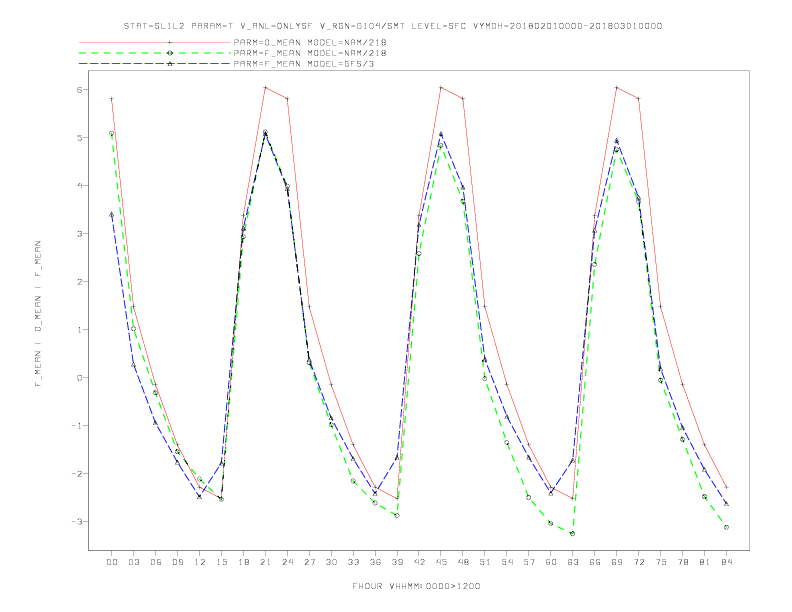Click x-axis tick label 21
The width and height of the screenshot is (792, 612).
tap(265, 562)
